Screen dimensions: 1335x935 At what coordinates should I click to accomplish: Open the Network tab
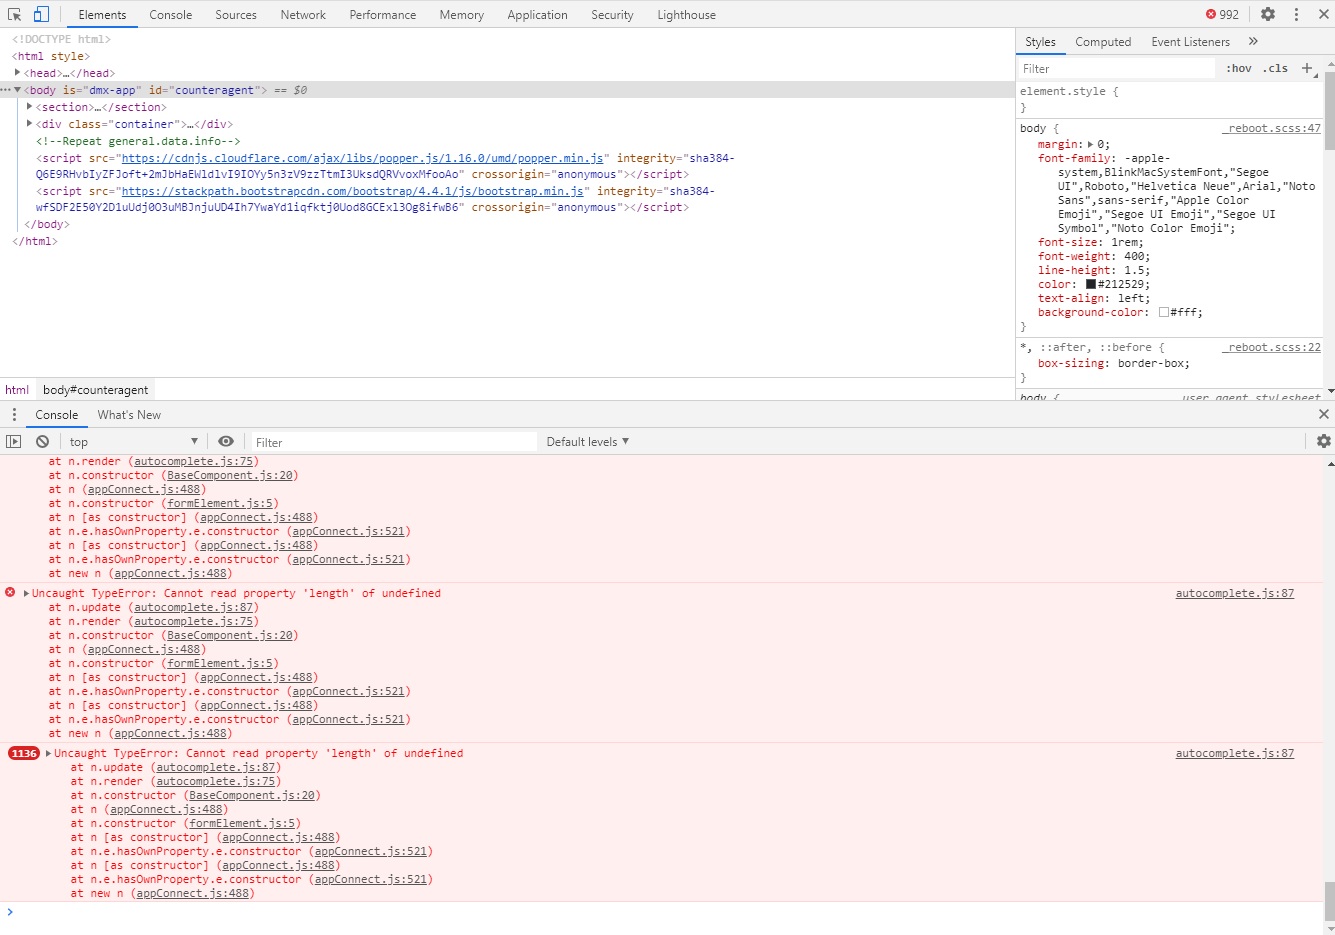pyautogui.click(x=303, y=14)
